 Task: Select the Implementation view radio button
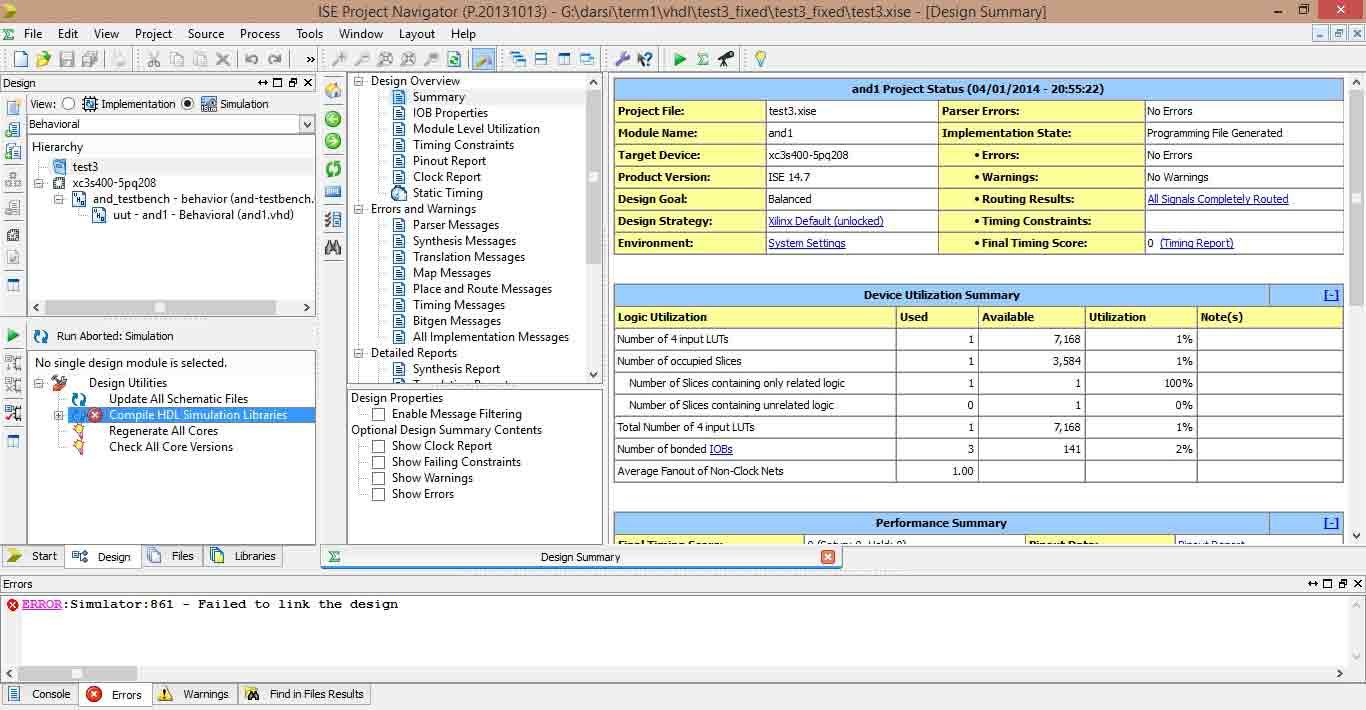[x=68, y=104]
